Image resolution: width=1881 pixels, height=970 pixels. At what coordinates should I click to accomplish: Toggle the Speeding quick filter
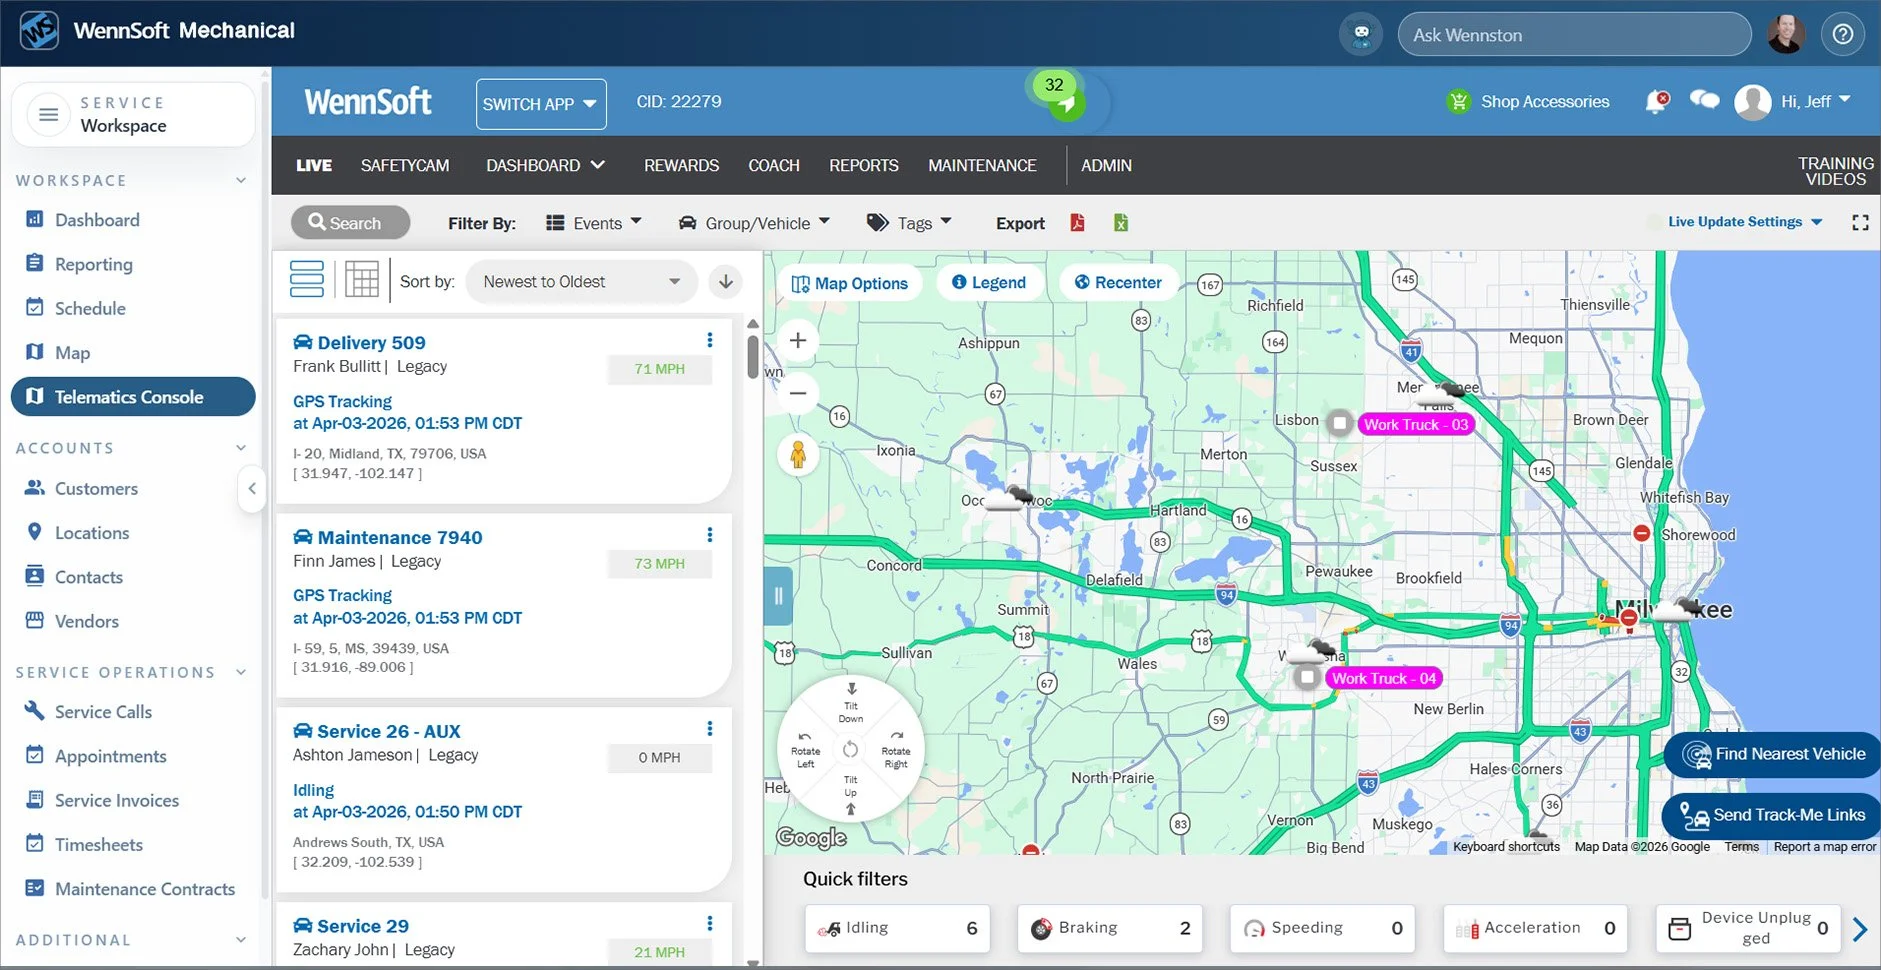[x=1323, y=928]
